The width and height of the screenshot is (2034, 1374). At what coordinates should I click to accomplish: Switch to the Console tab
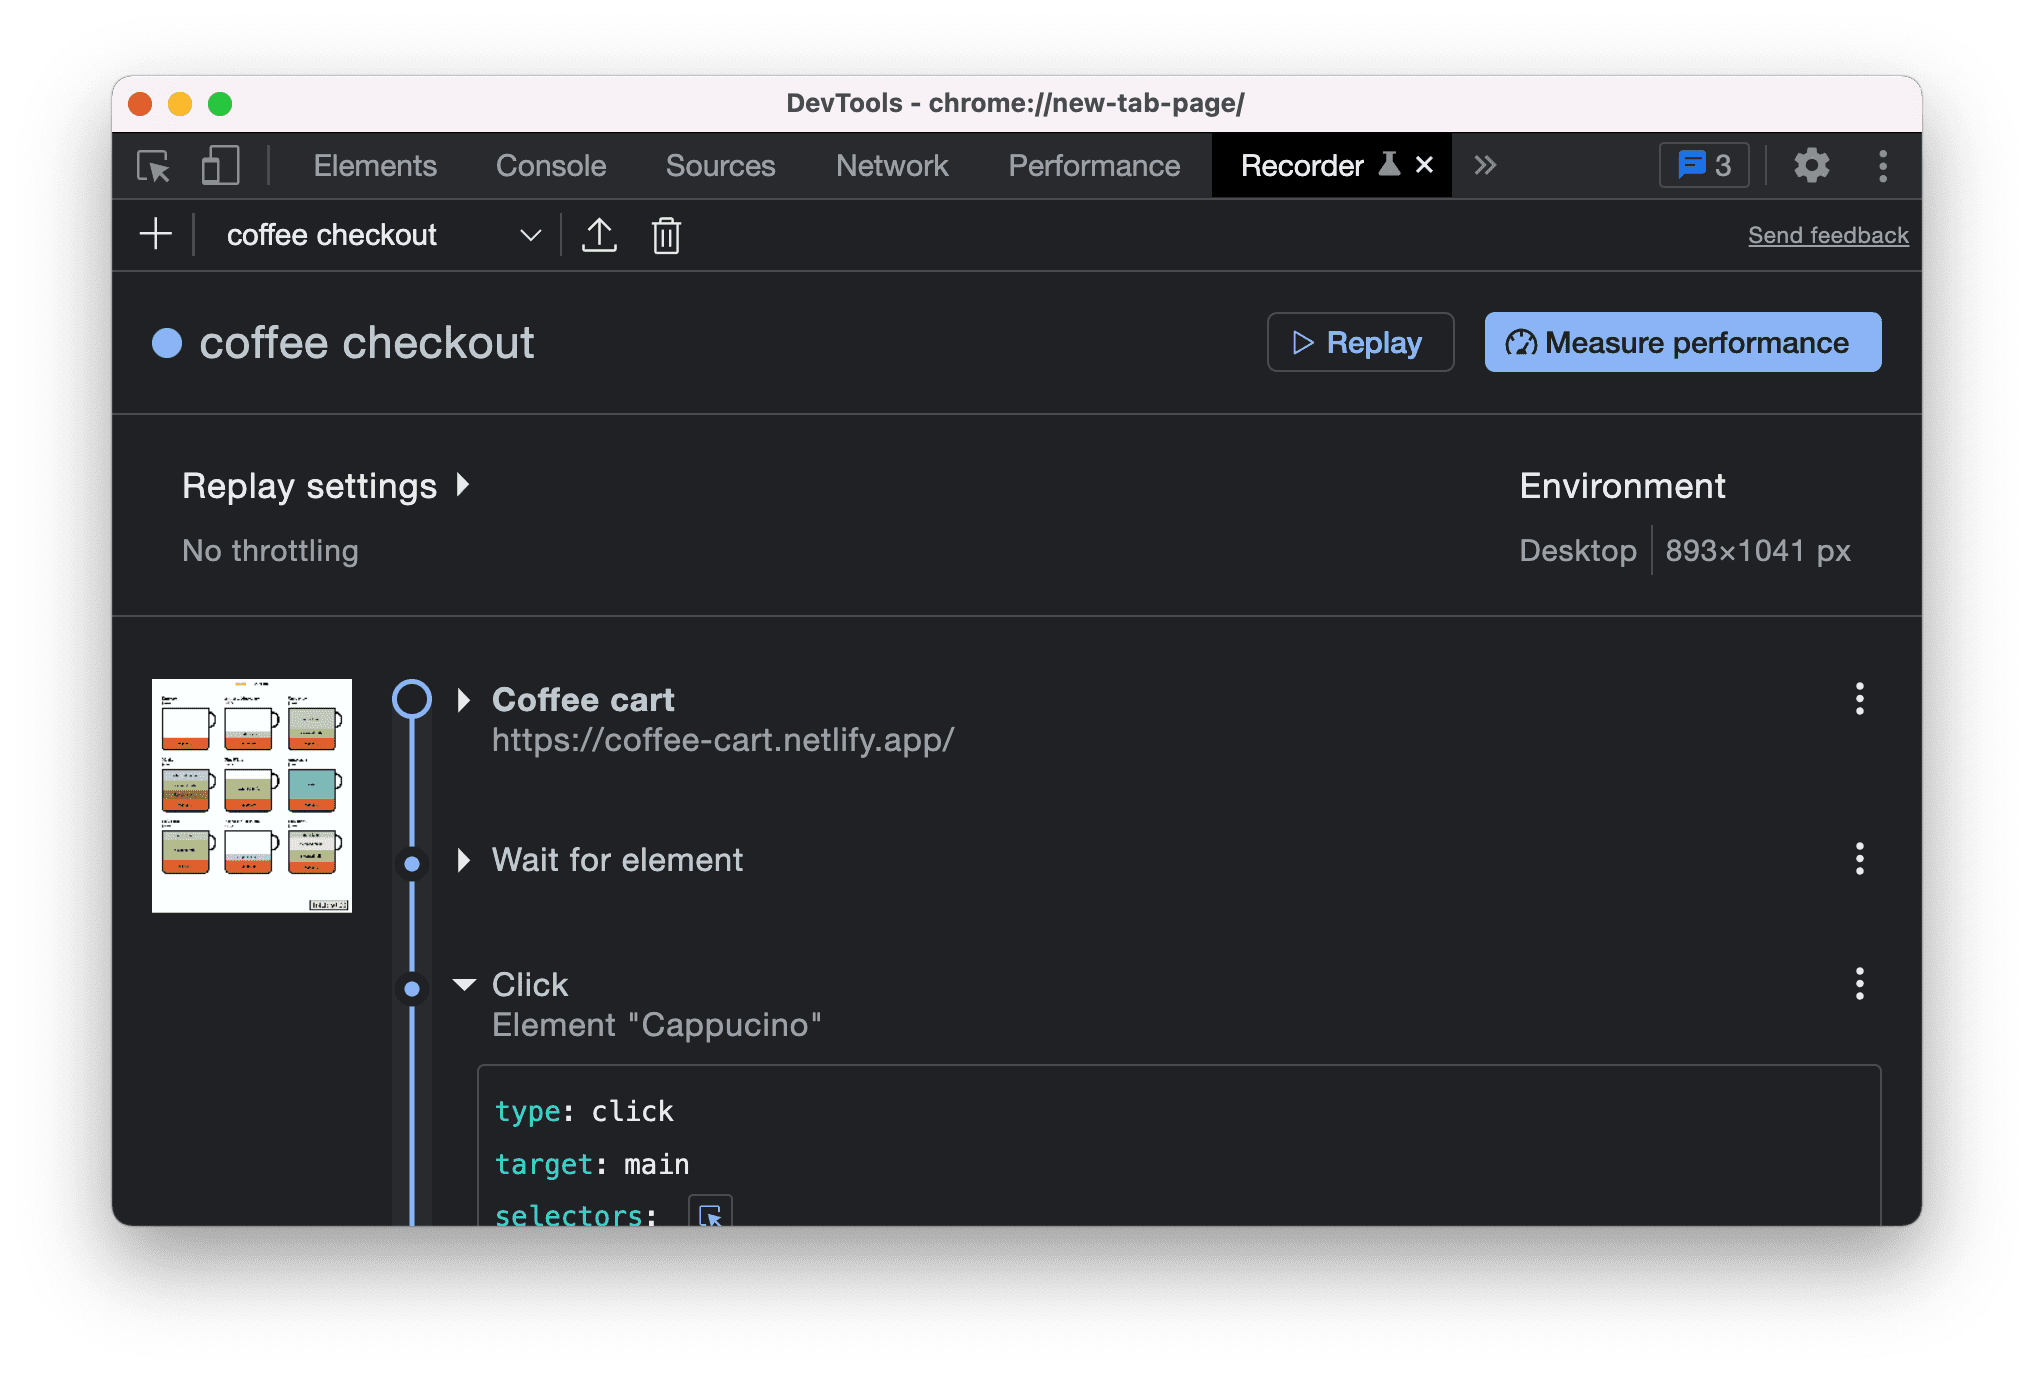tap(550, 164)
